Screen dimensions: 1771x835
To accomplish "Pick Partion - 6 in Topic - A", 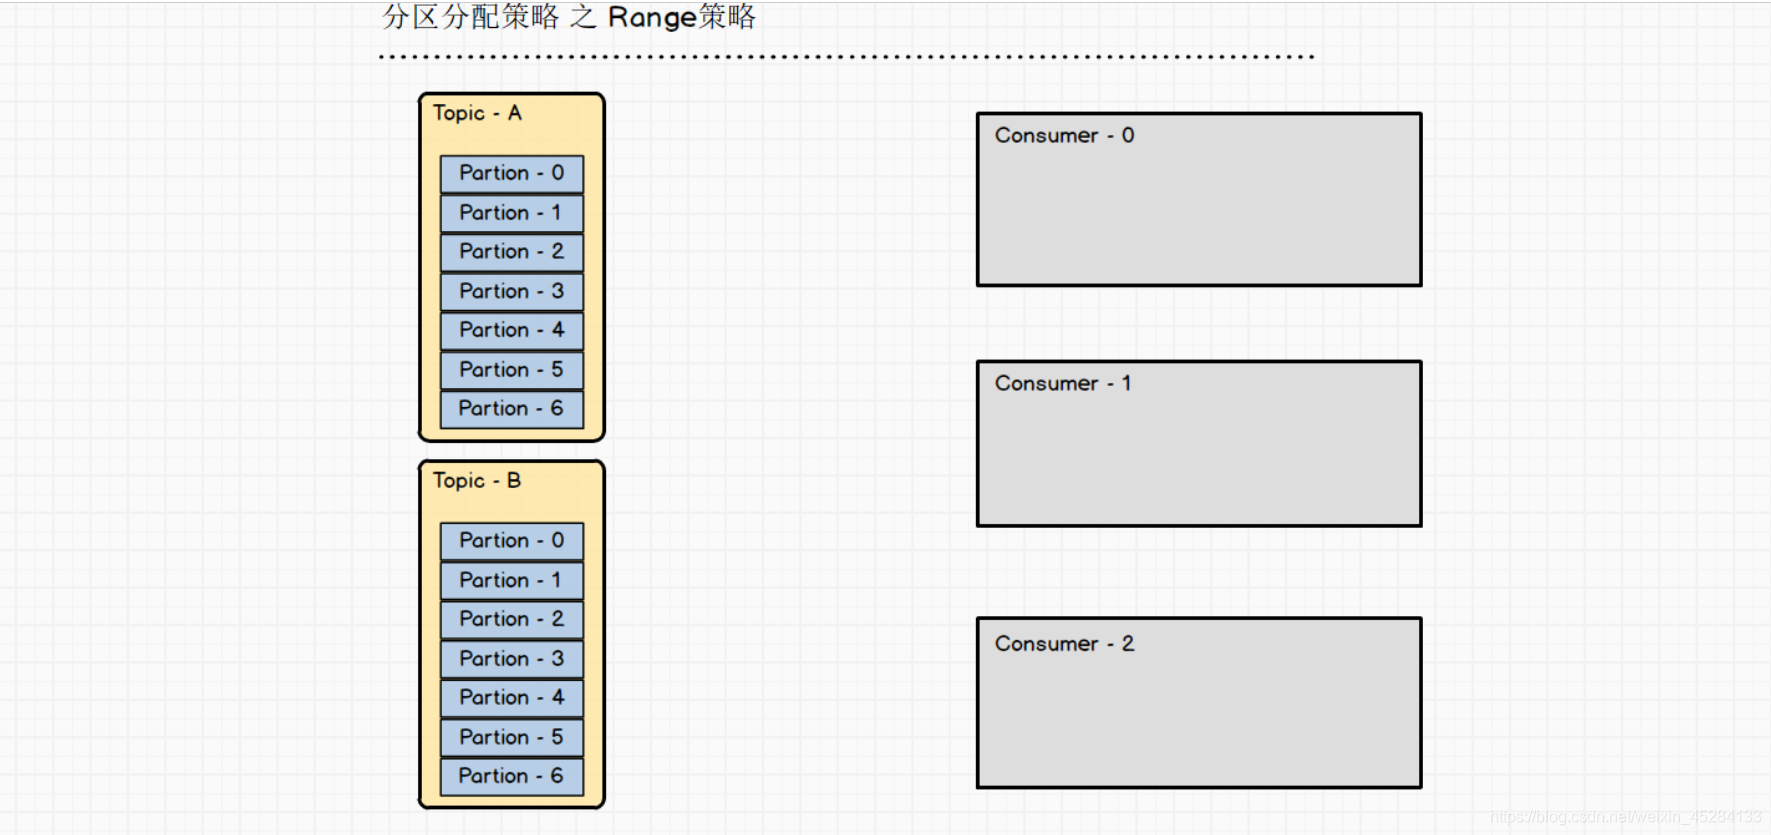I will tap(512, 409).
